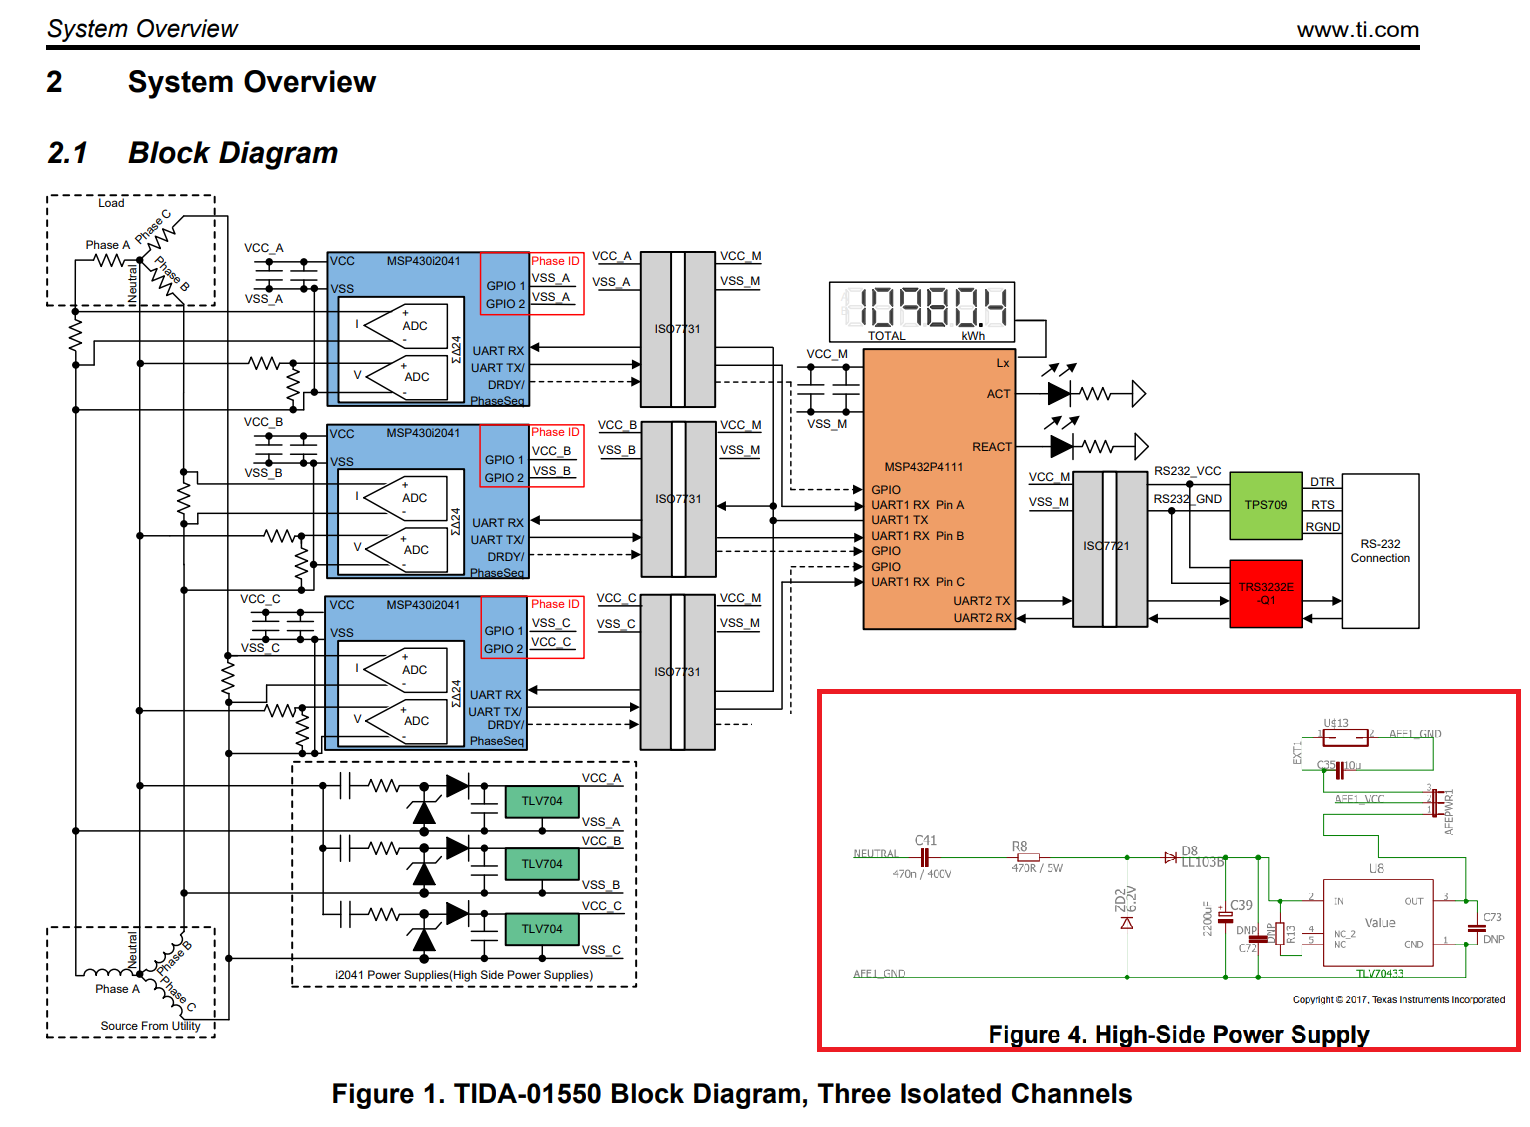Viewport: 1530px width, 1127px height.
Task: Click the Phase ID box listing VSS_C and VCC_C
Action: 532,627
